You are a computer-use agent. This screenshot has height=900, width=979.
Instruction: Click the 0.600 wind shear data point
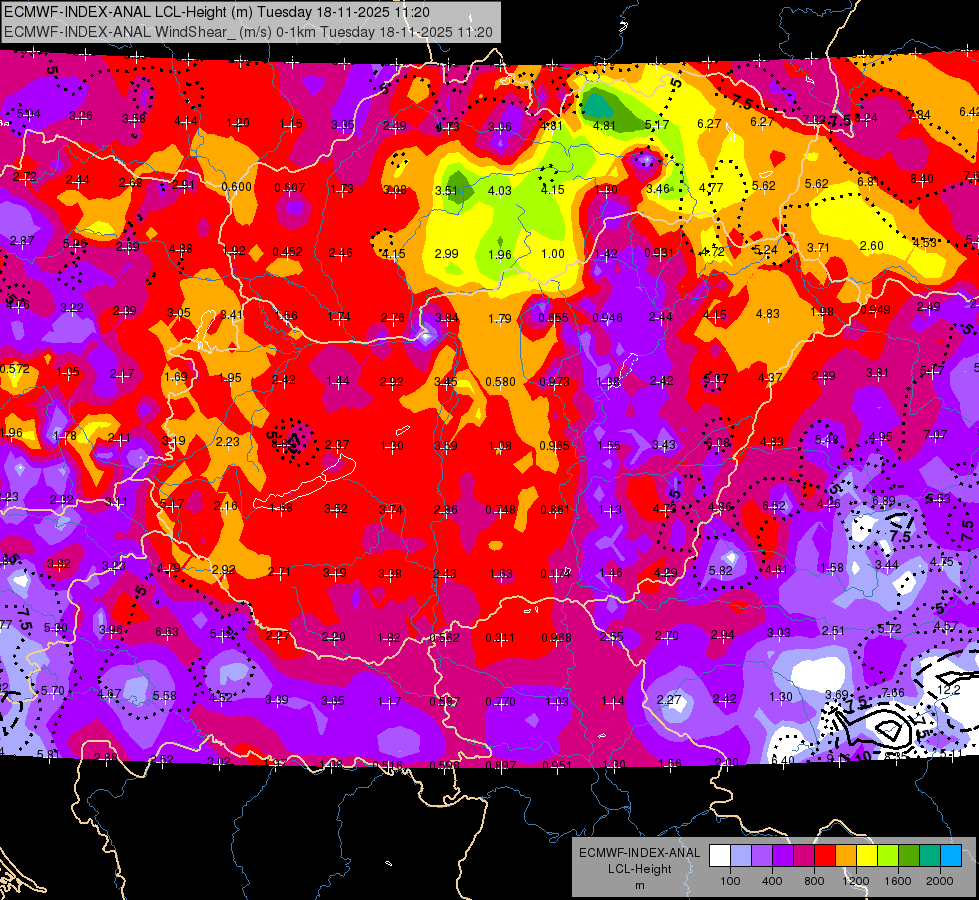pyautogui.click(x=237, y=187)
